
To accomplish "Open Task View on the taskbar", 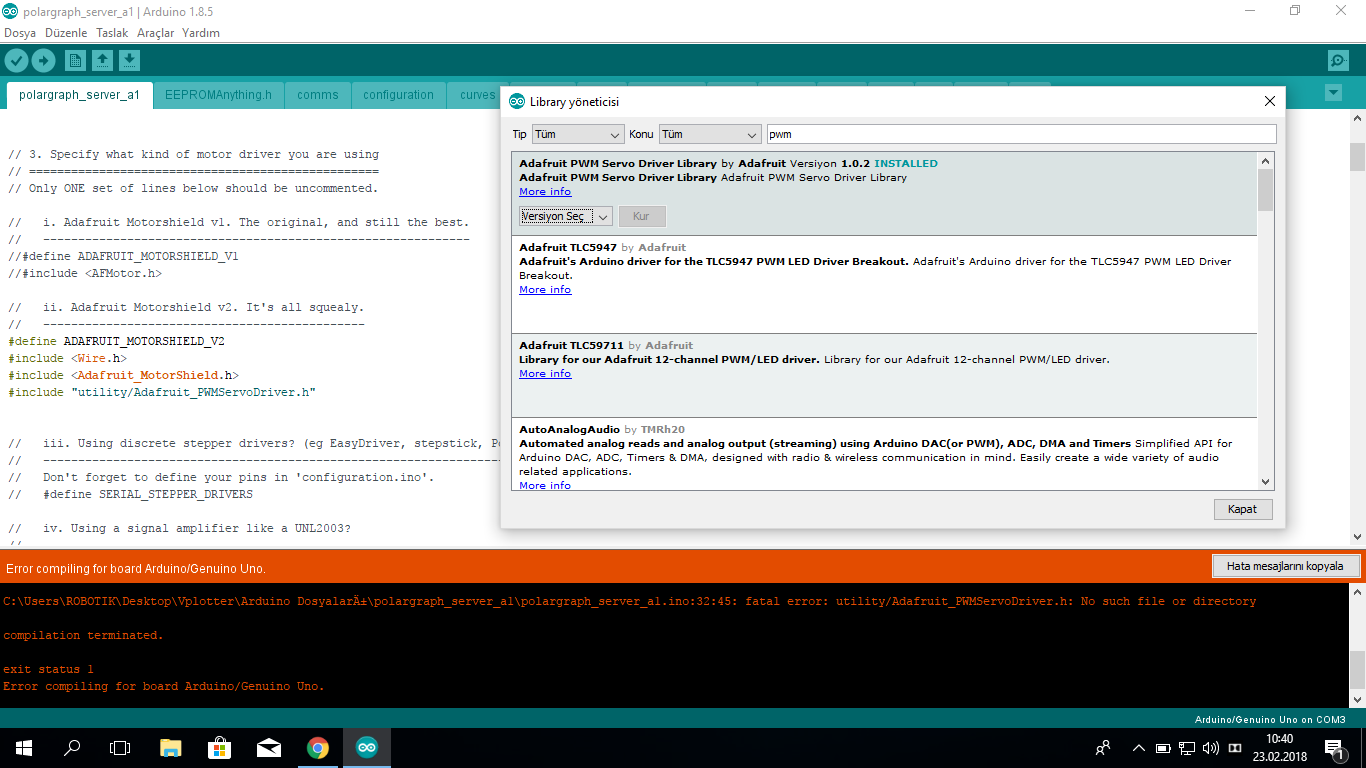I will (120, 748).
